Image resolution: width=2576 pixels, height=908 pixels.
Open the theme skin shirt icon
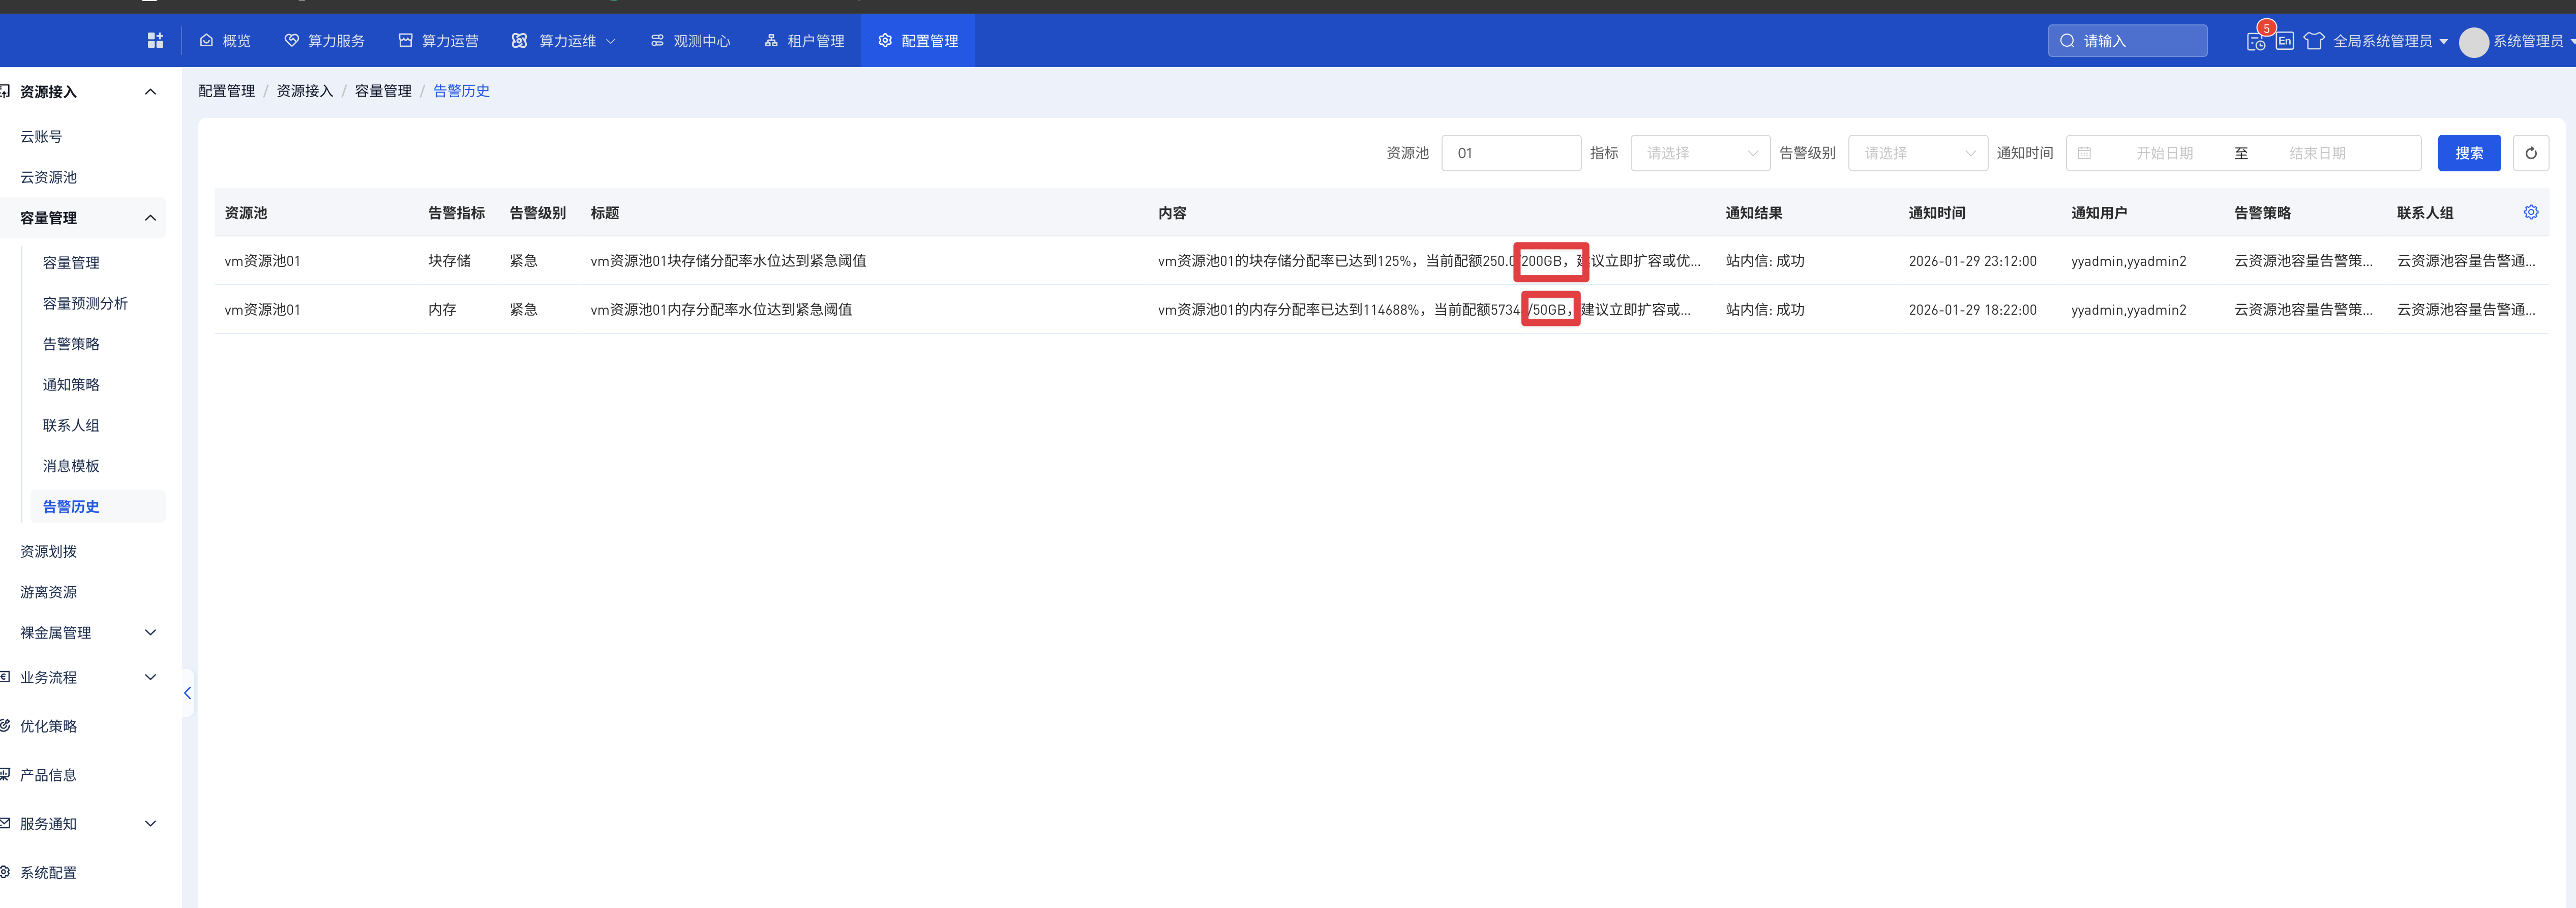click(2313, 41)
